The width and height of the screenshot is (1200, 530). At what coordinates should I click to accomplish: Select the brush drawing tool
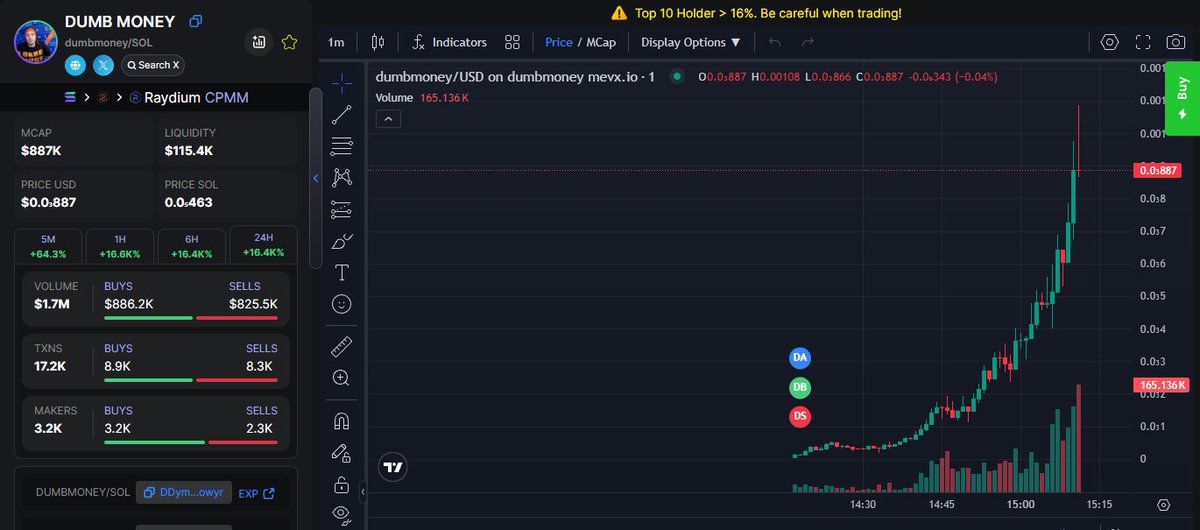click(342, 241)
